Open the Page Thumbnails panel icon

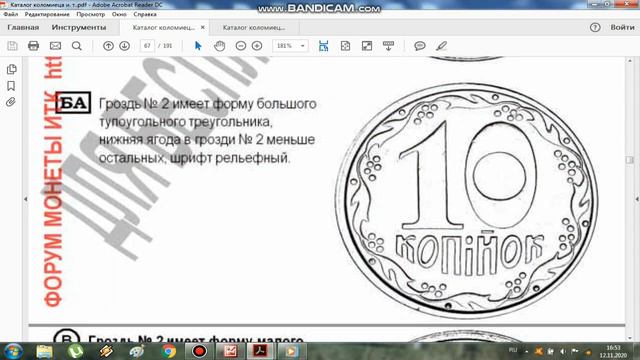pyautogui.click(x=11, y=69)
